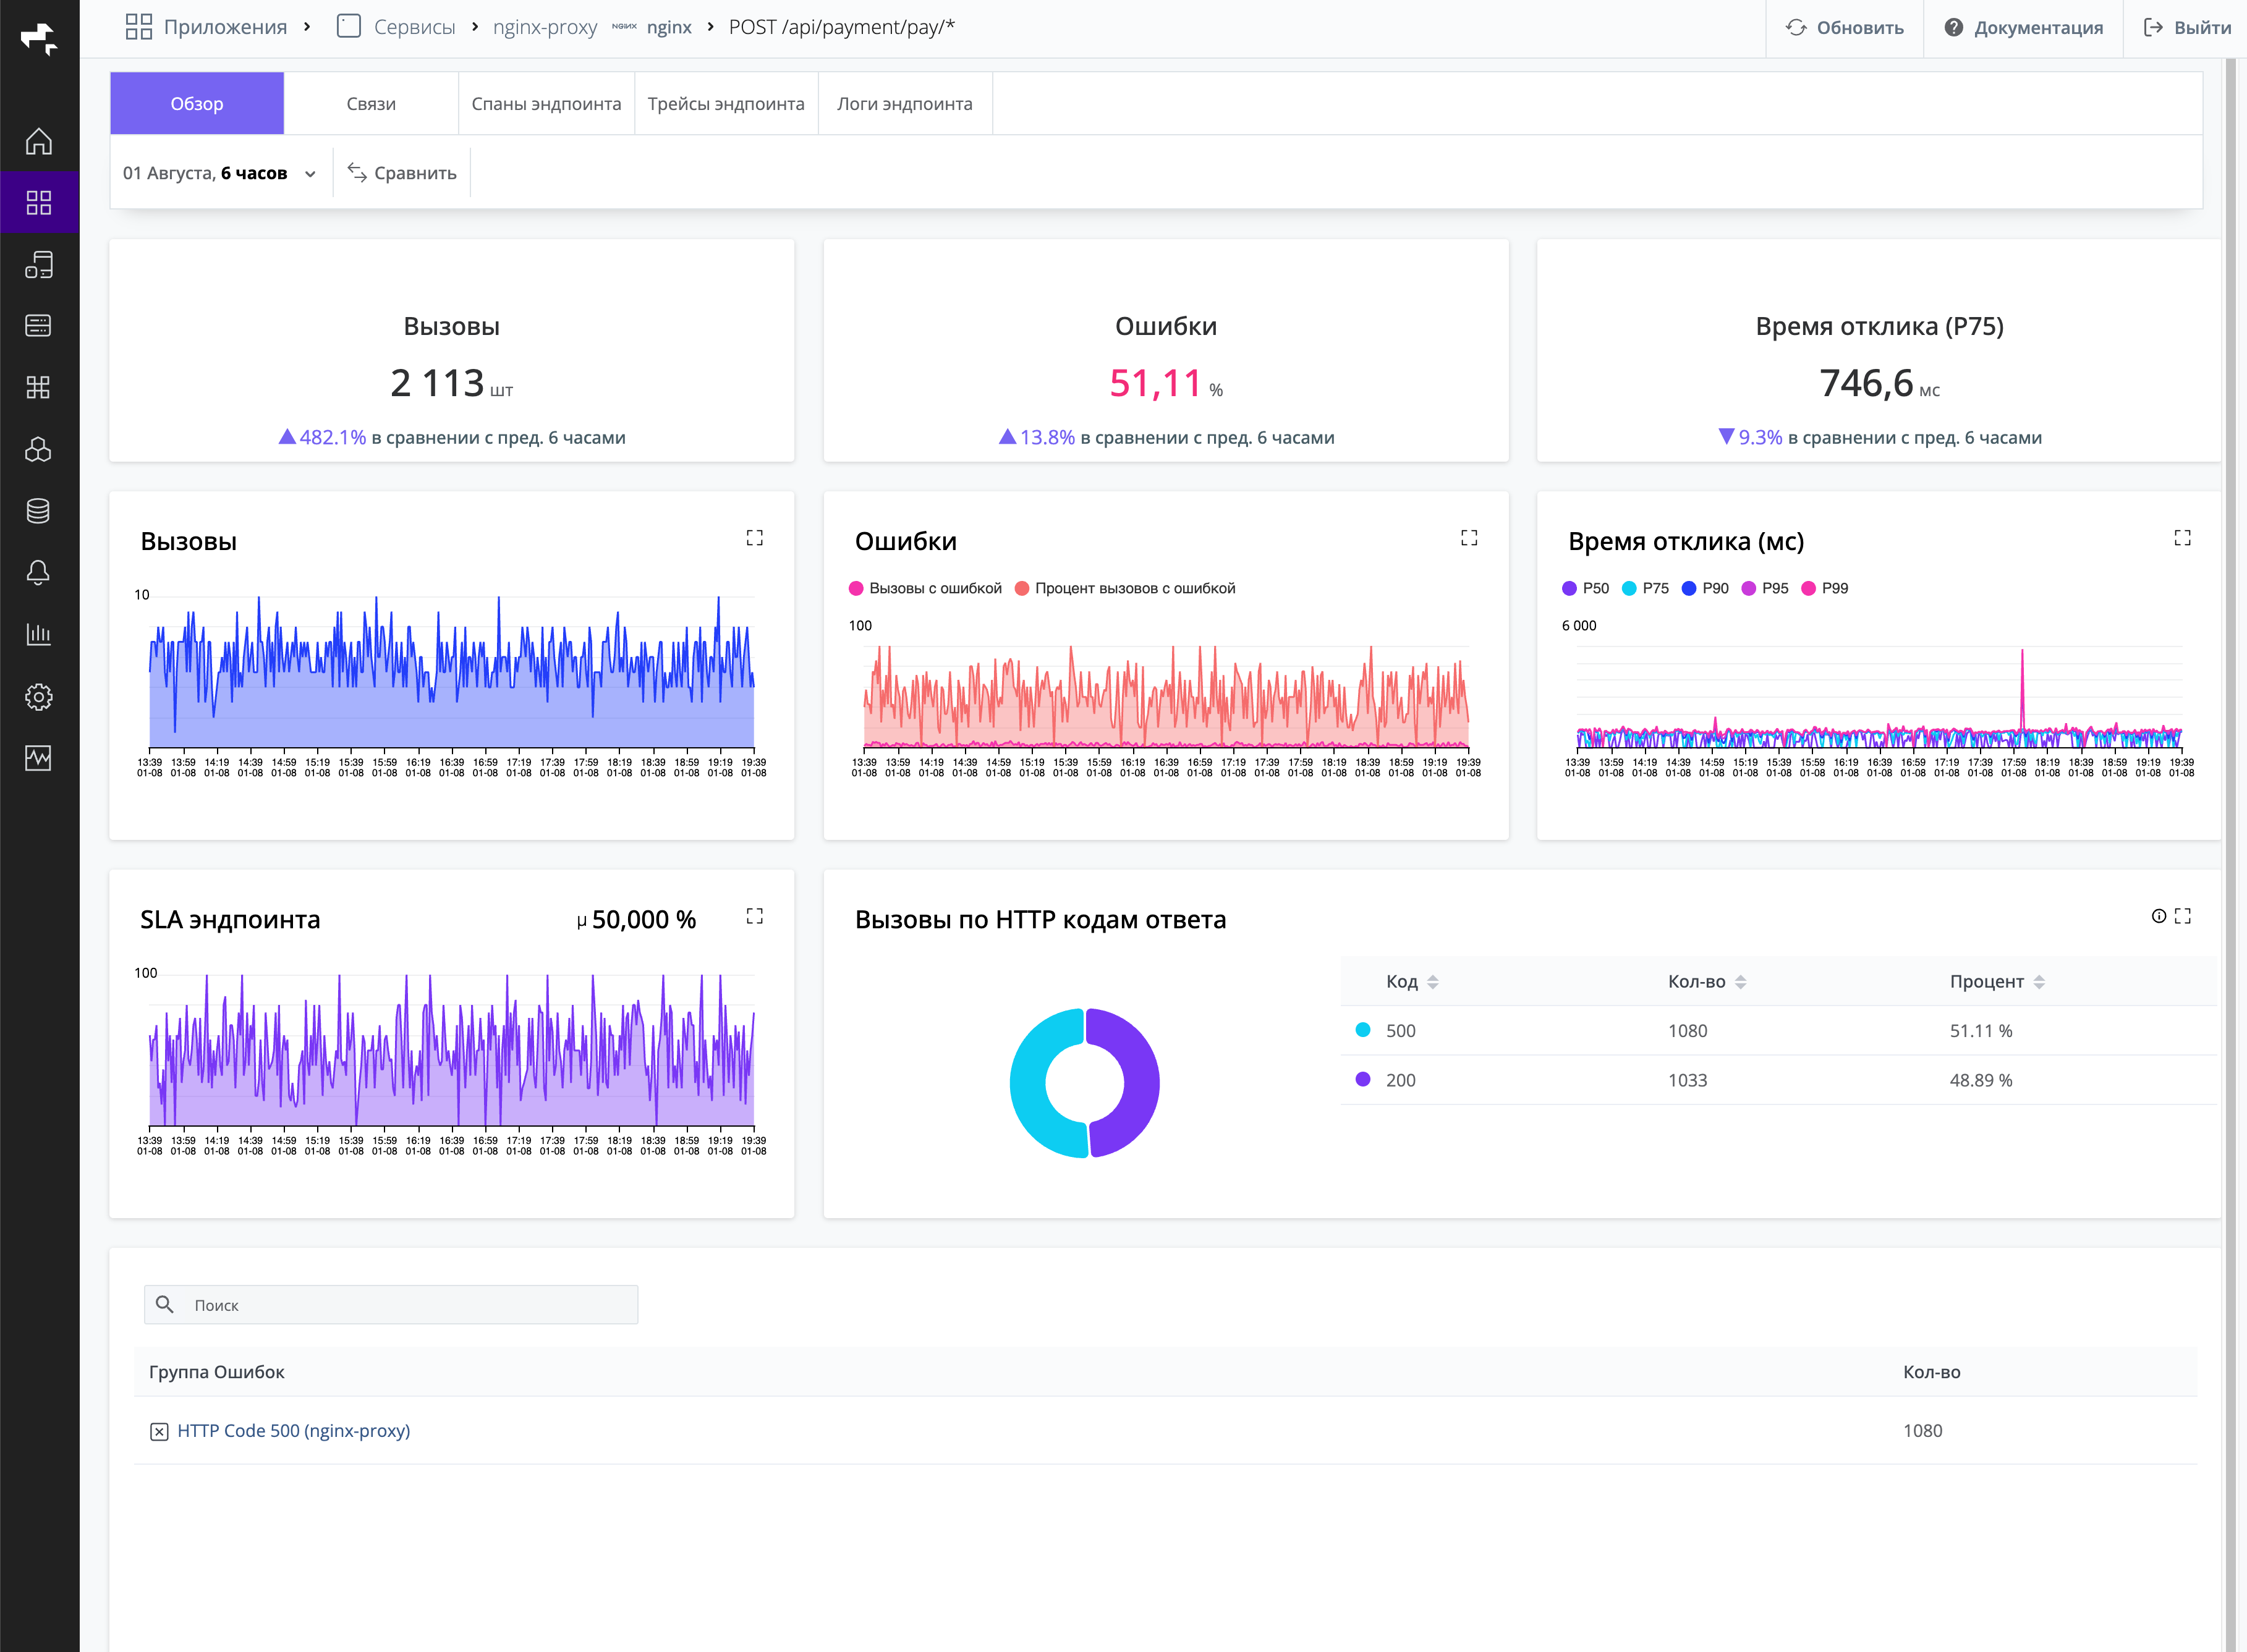Open the Документация link
The image size is (2247, 1652).
tap(2024, 28)
